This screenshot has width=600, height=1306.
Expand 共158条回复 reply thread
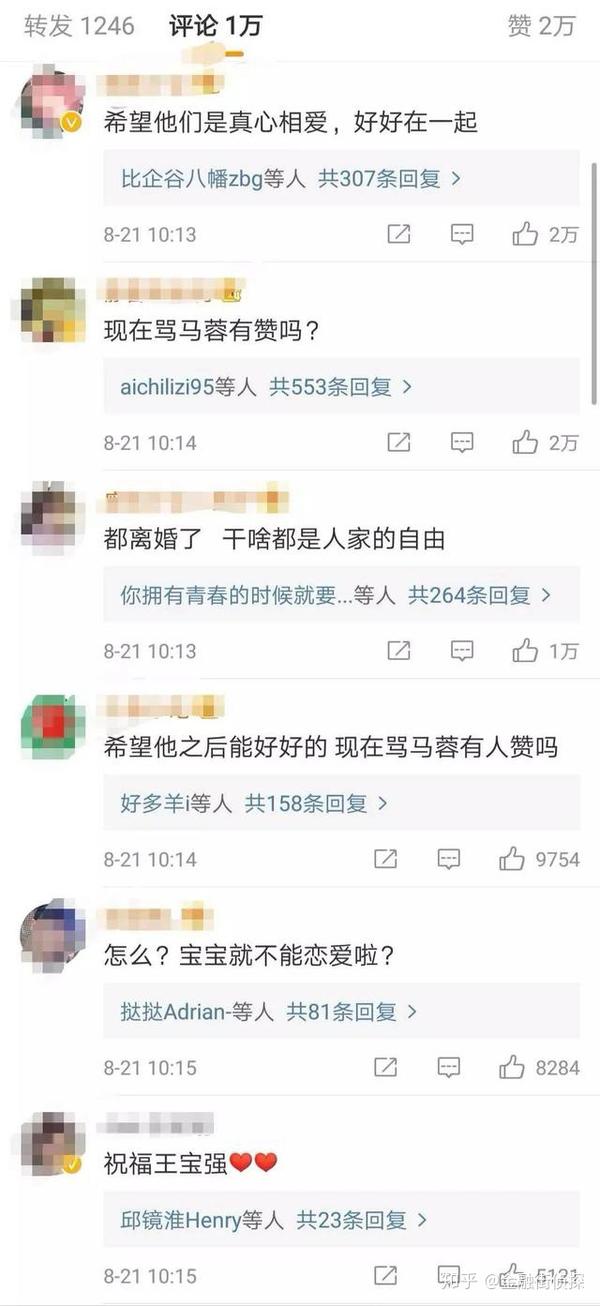[x=317, y=803]
